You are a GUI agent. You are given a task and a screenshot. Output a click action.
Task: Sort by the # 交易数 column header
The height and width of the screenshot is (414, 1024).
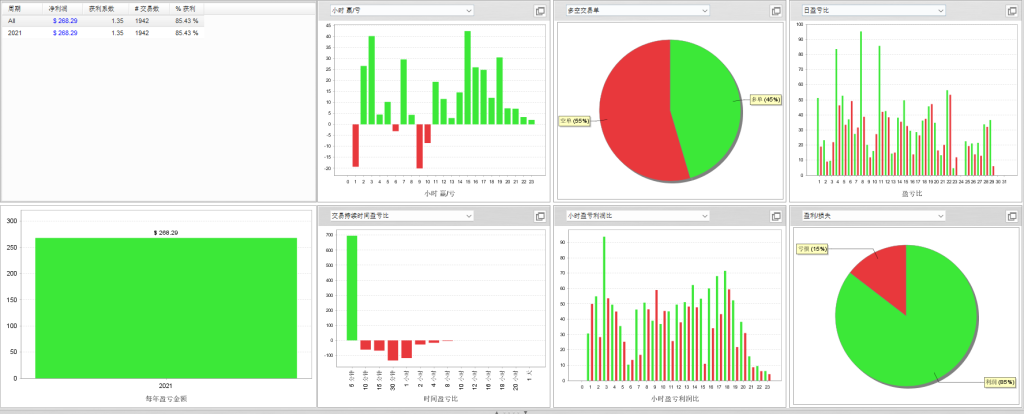point(149,9)
